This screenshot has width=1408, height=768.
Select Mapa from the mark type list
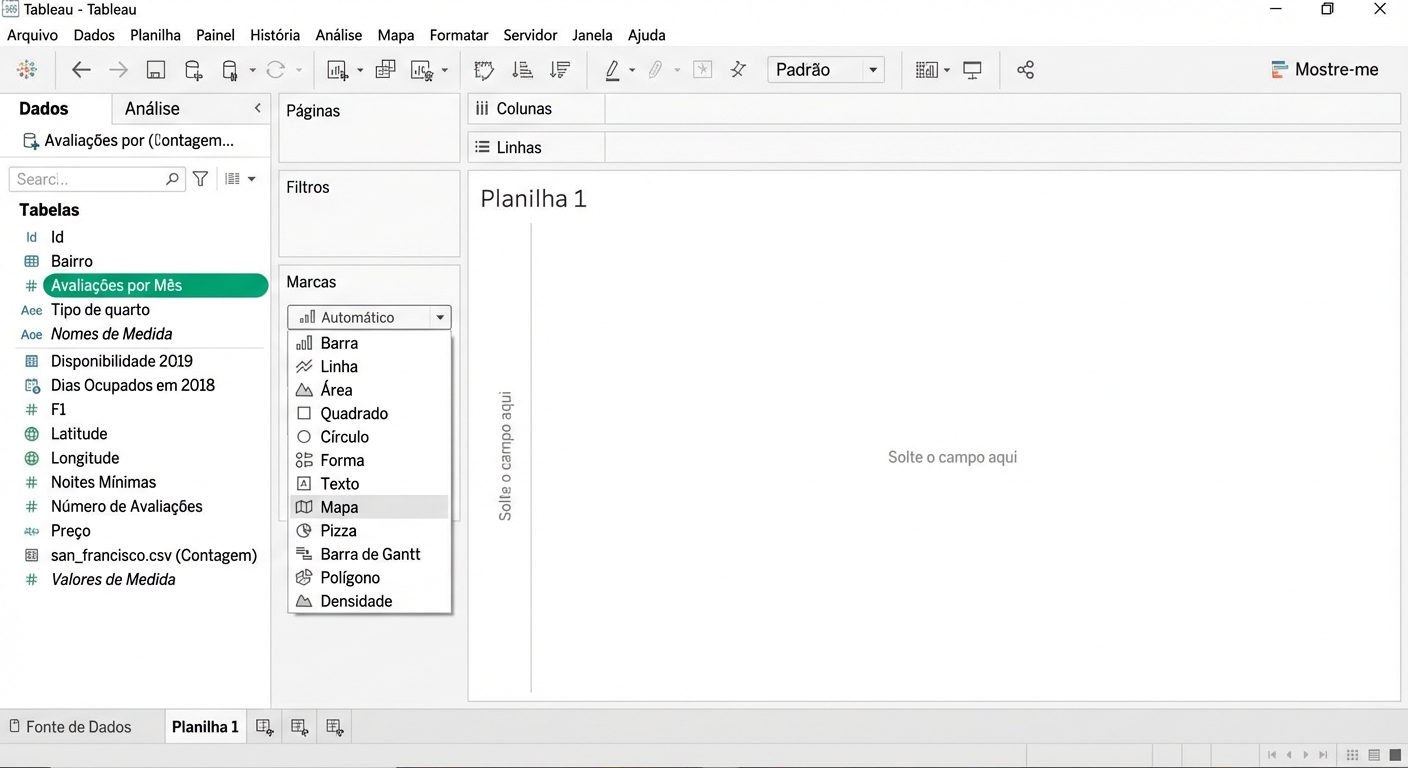pos(340,507)
